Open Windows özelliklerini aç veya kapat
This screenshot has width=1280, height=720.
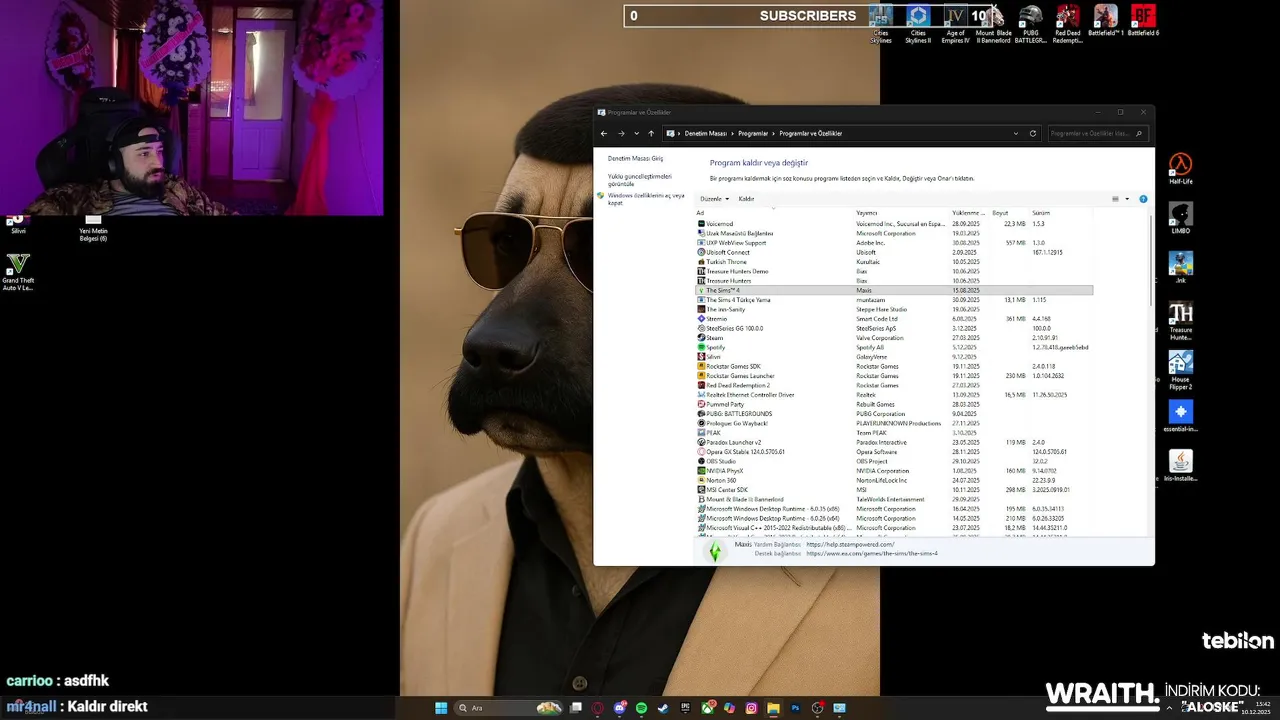[646, 199]
